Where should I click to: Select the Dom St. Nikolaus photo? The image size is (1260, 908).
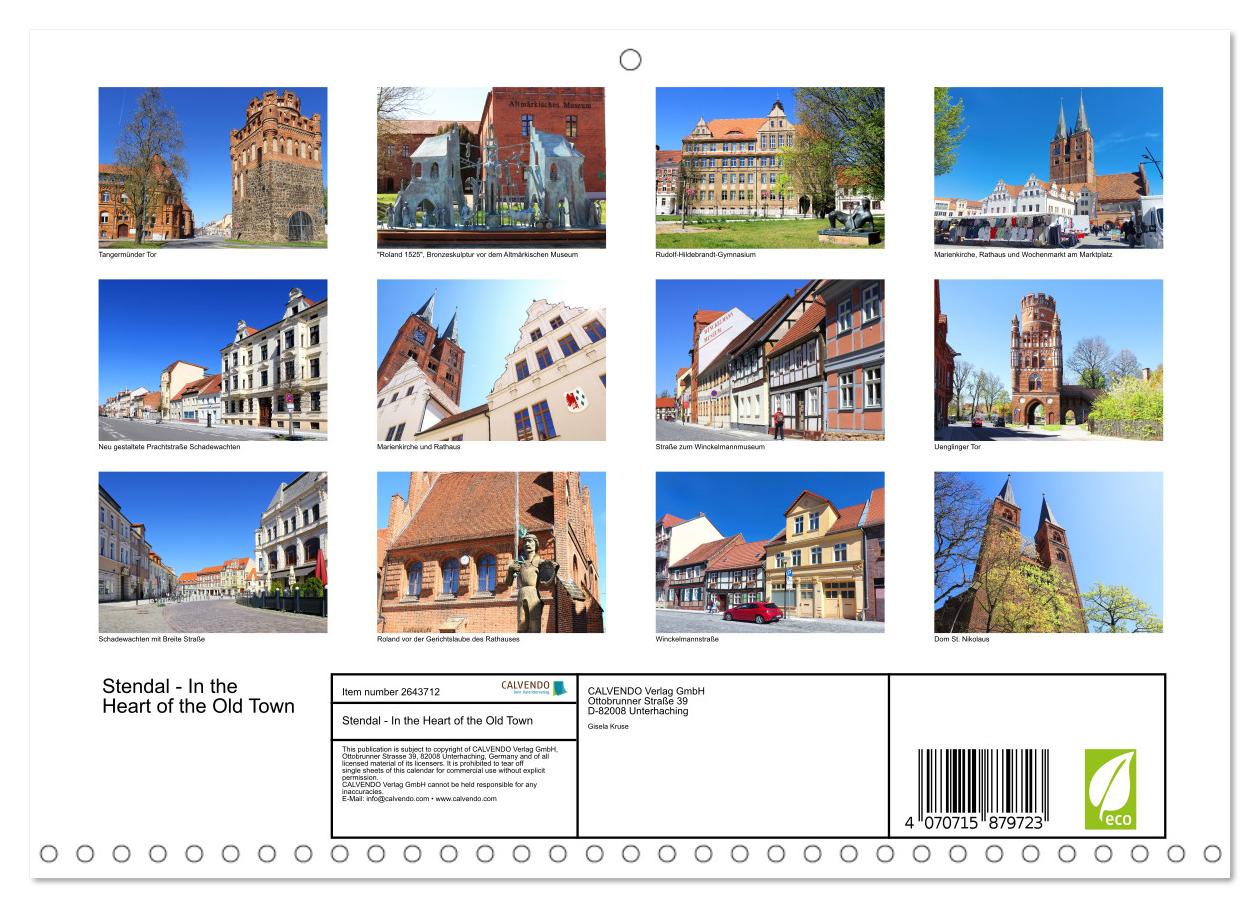point(1049,552)
